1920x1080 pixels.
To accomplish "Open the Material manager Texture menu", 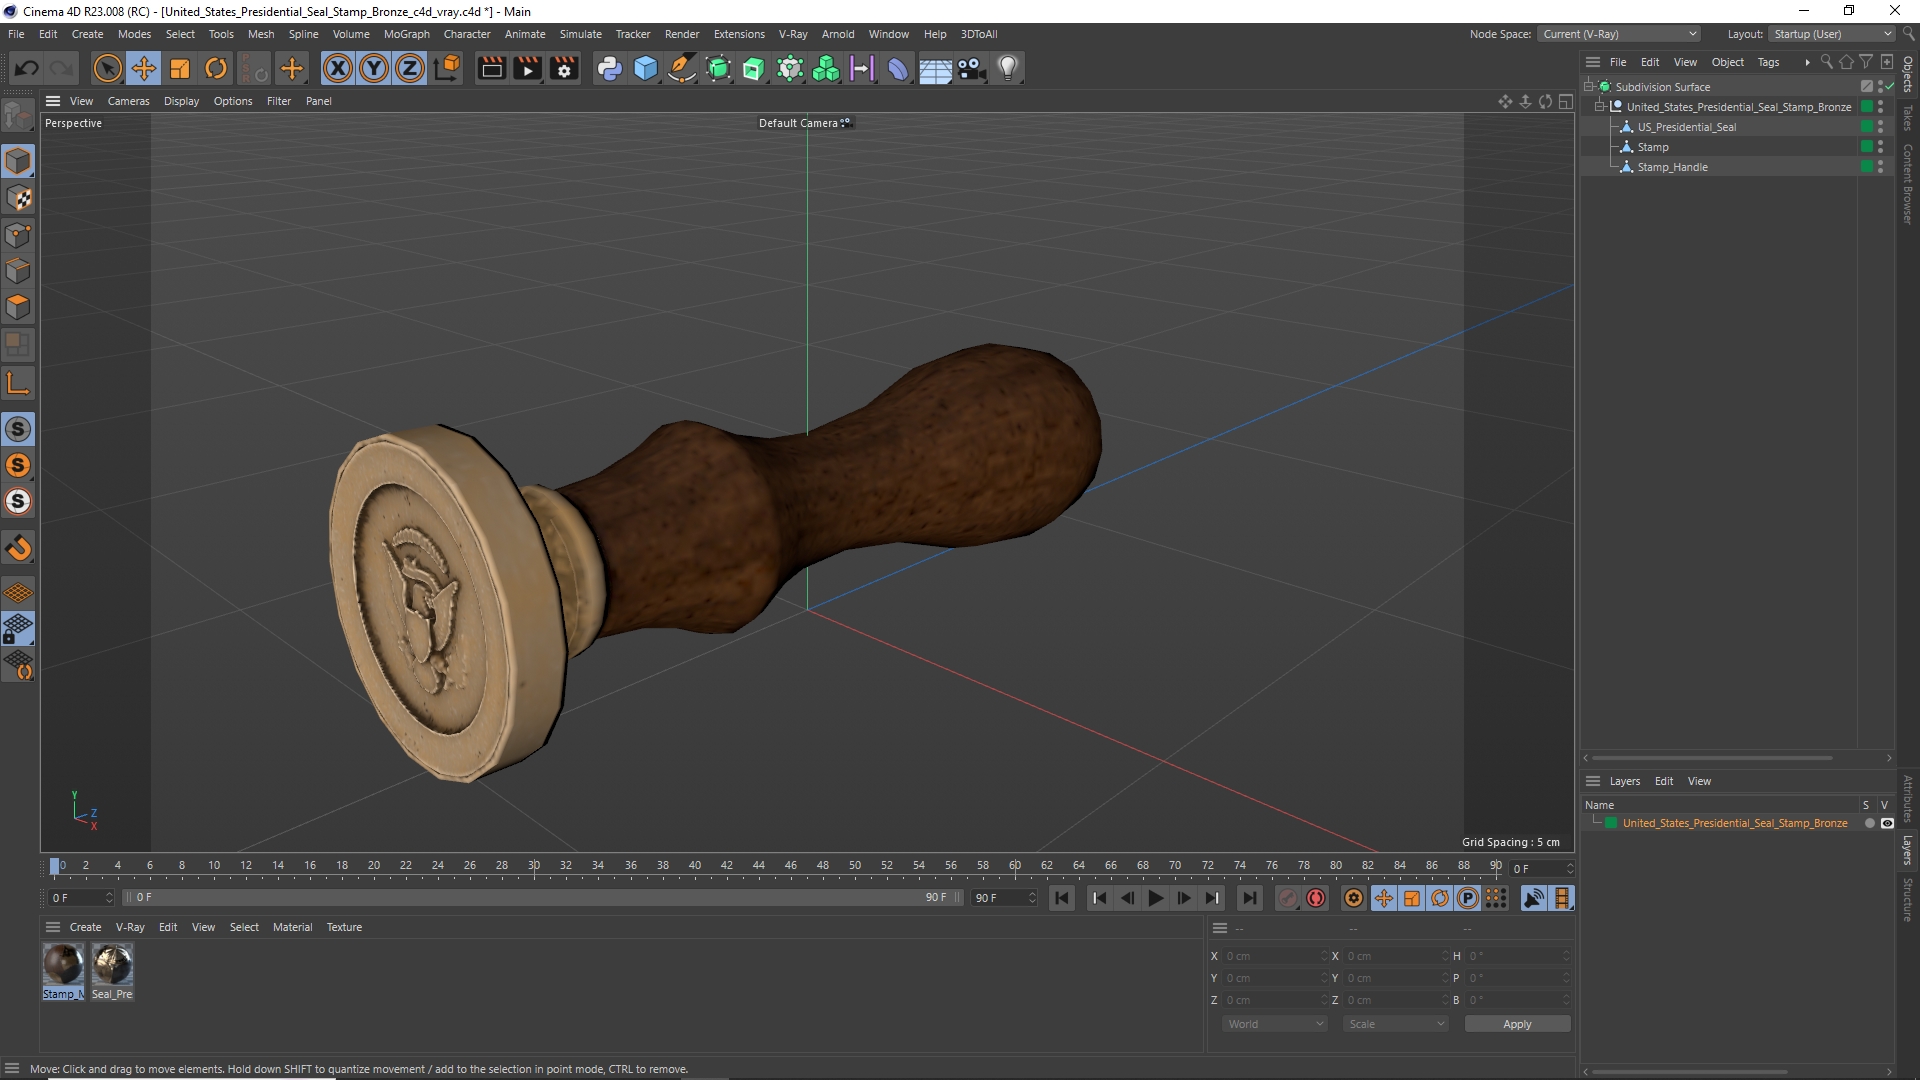I will point(344,927).
